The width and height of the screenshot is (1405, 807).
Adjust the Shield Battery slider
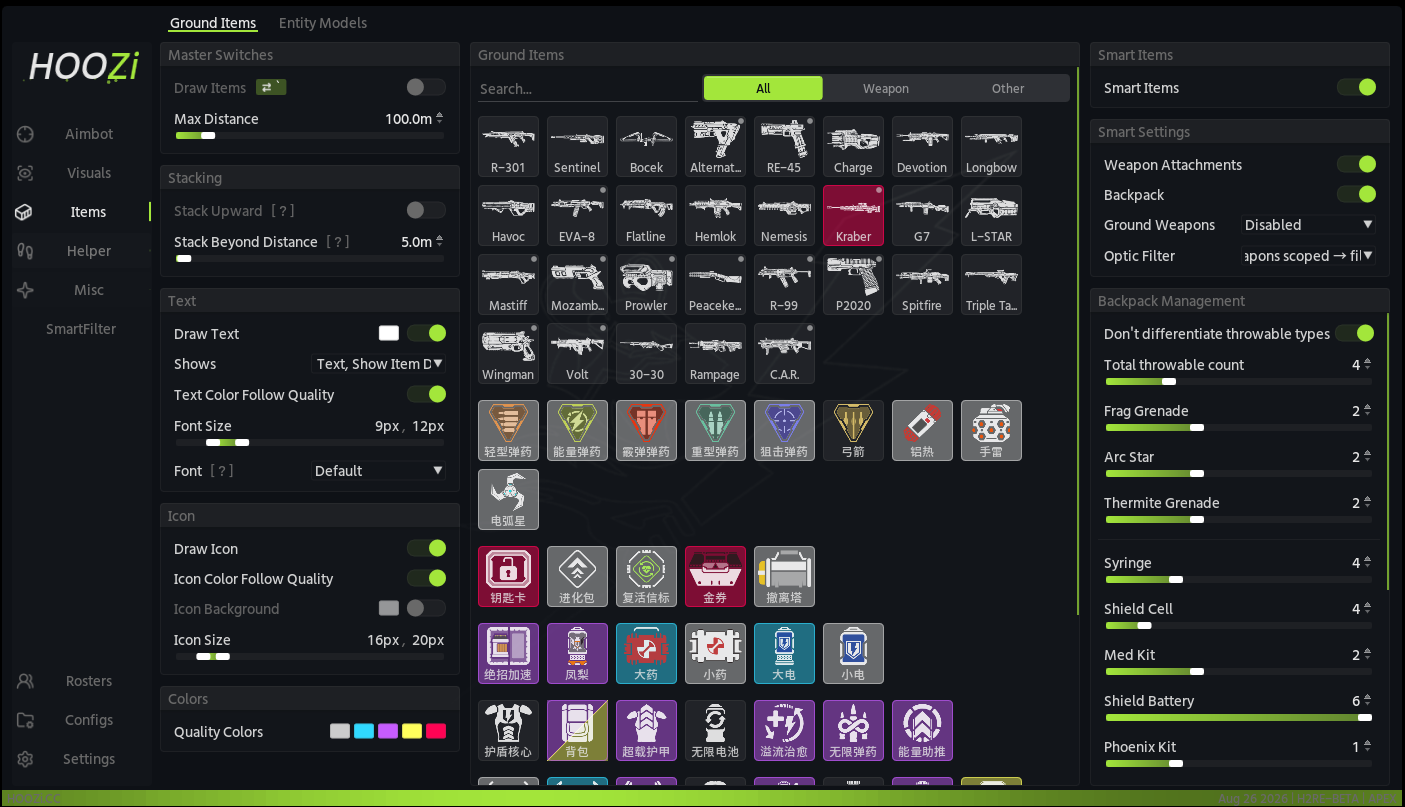point(1238,717)
